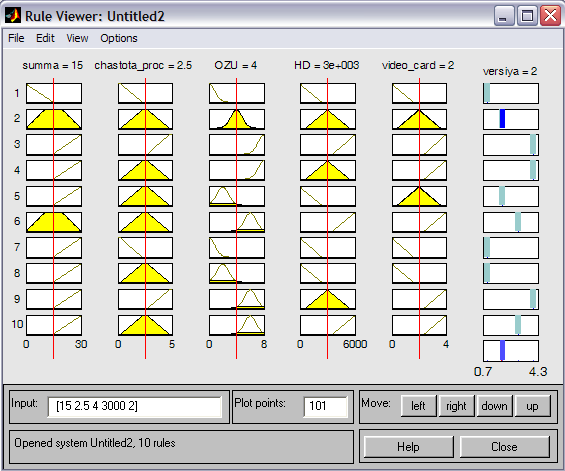Click the MATLAB icon in title bar

(x=13, y=15)
